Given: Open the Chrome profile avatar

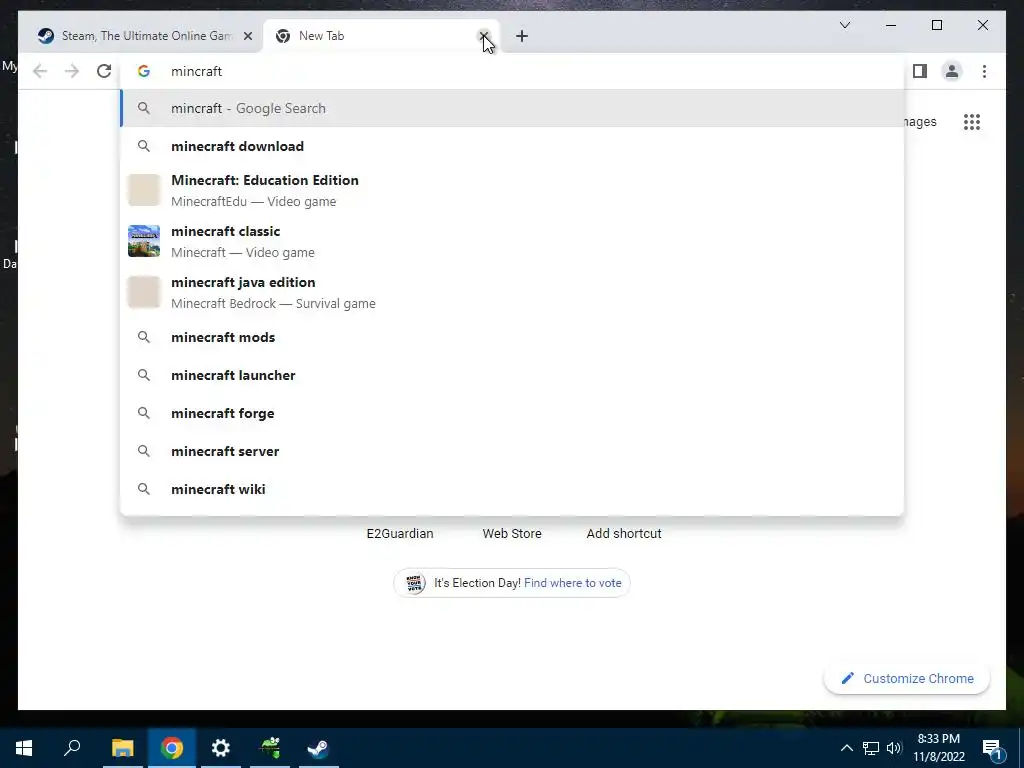Looking at the screenshot, I should [x=952, y=71].
